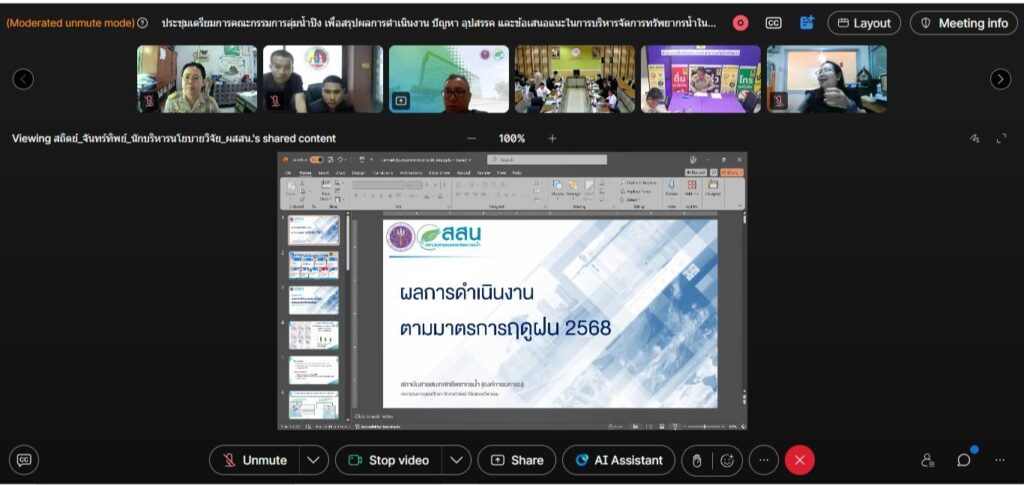Open Meeting info
Viewport: 1024px width, 485px height.
coord(963,23)
